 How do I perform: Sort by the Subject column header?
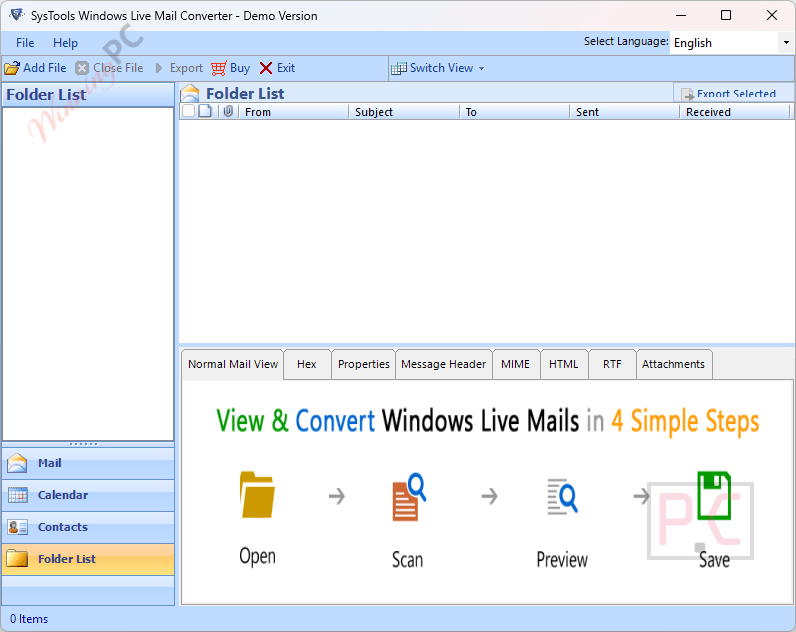point(404,112)
